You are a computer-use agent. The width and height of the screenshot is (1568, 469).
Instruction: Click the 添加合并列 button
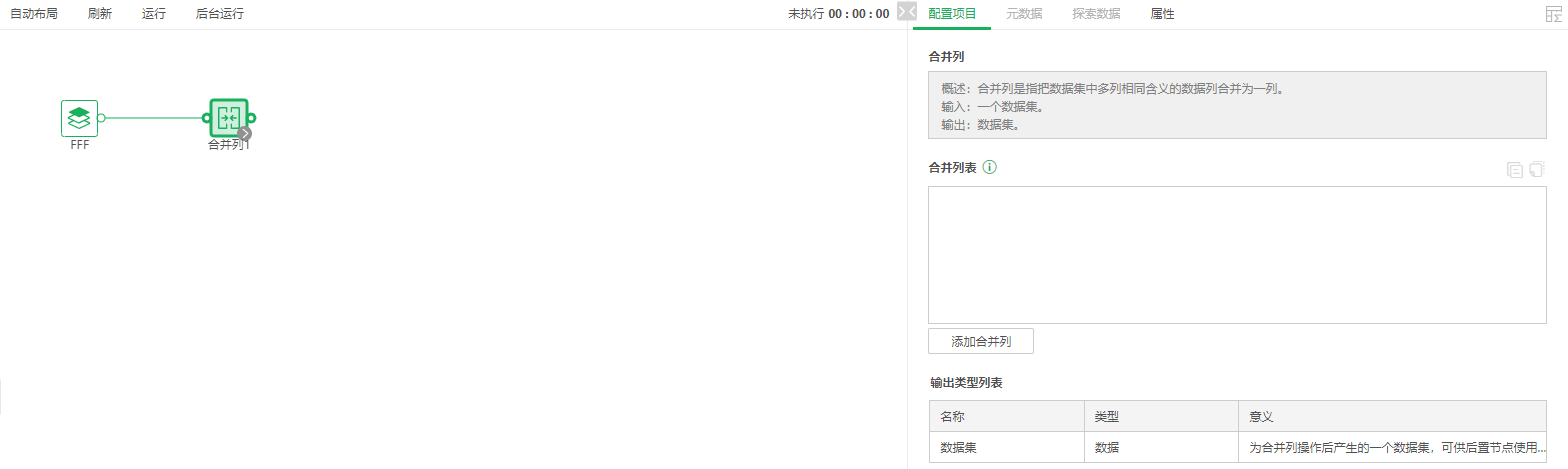(981, 341)
